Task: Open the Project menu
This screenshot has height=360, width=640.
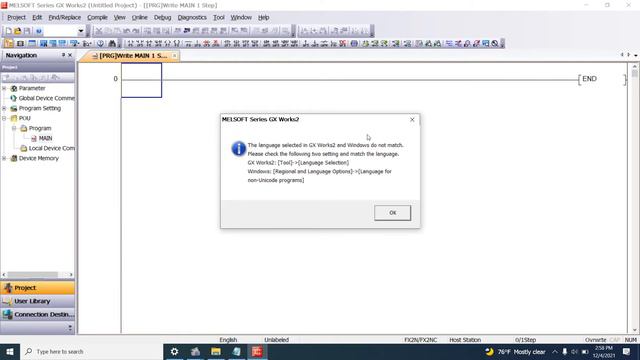Action: click(16, 18)
